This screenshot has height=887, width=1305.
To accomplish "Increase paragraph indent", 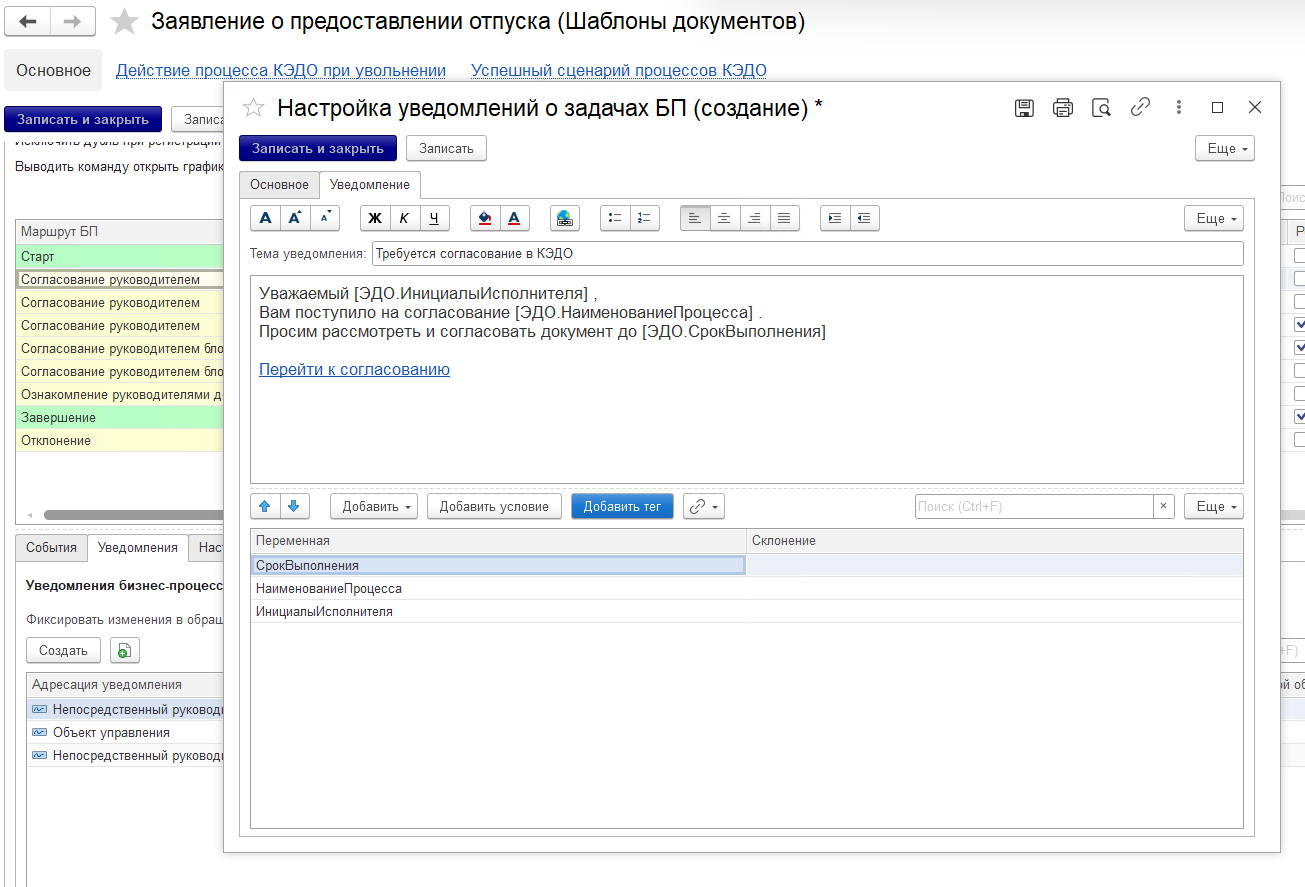I will click(835, 218).
